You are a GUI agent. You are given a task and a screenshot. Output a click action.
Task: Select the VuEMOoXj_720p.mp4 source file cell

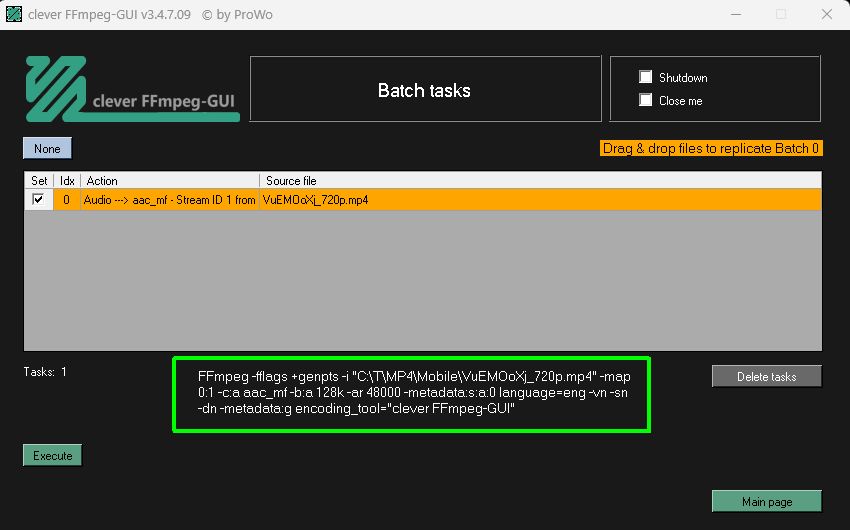click(x=540, y=199)
